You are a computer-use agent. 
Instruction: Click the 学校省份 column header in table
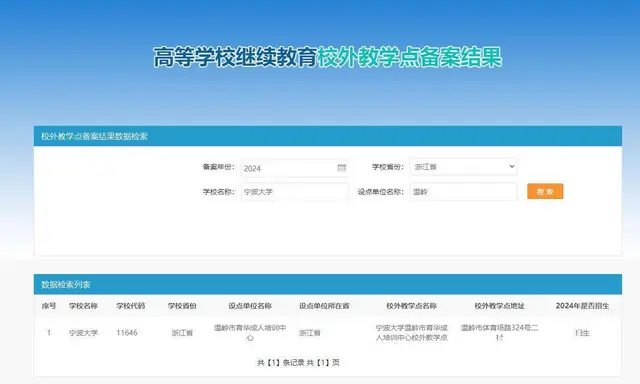[x=182, y=306]
